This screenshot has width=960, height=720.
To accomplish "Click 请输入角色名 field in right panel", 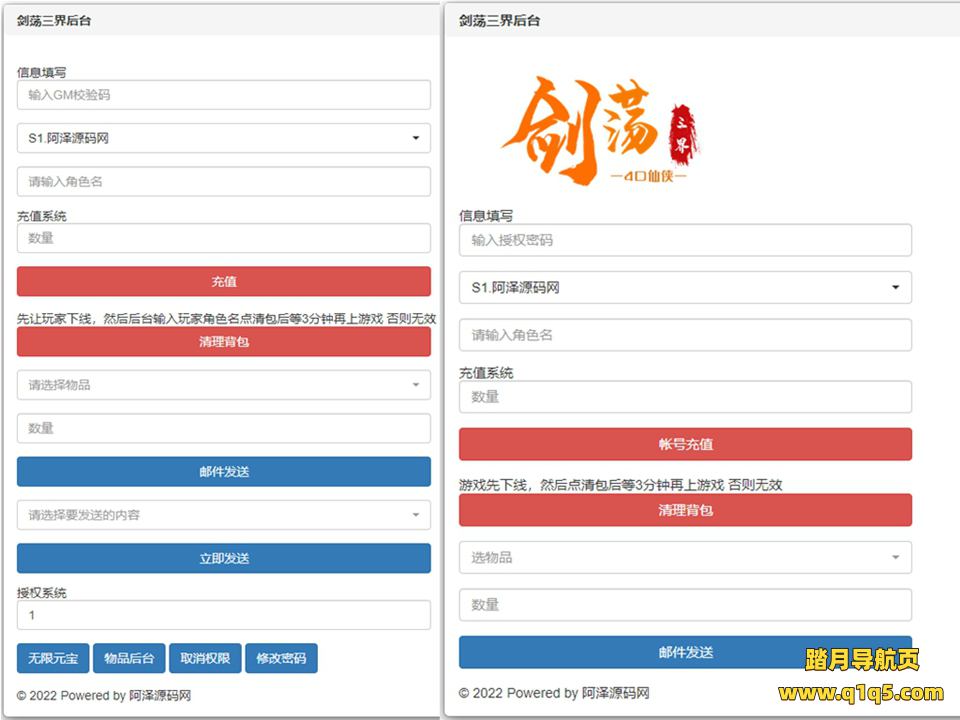I will click(685, 335).
